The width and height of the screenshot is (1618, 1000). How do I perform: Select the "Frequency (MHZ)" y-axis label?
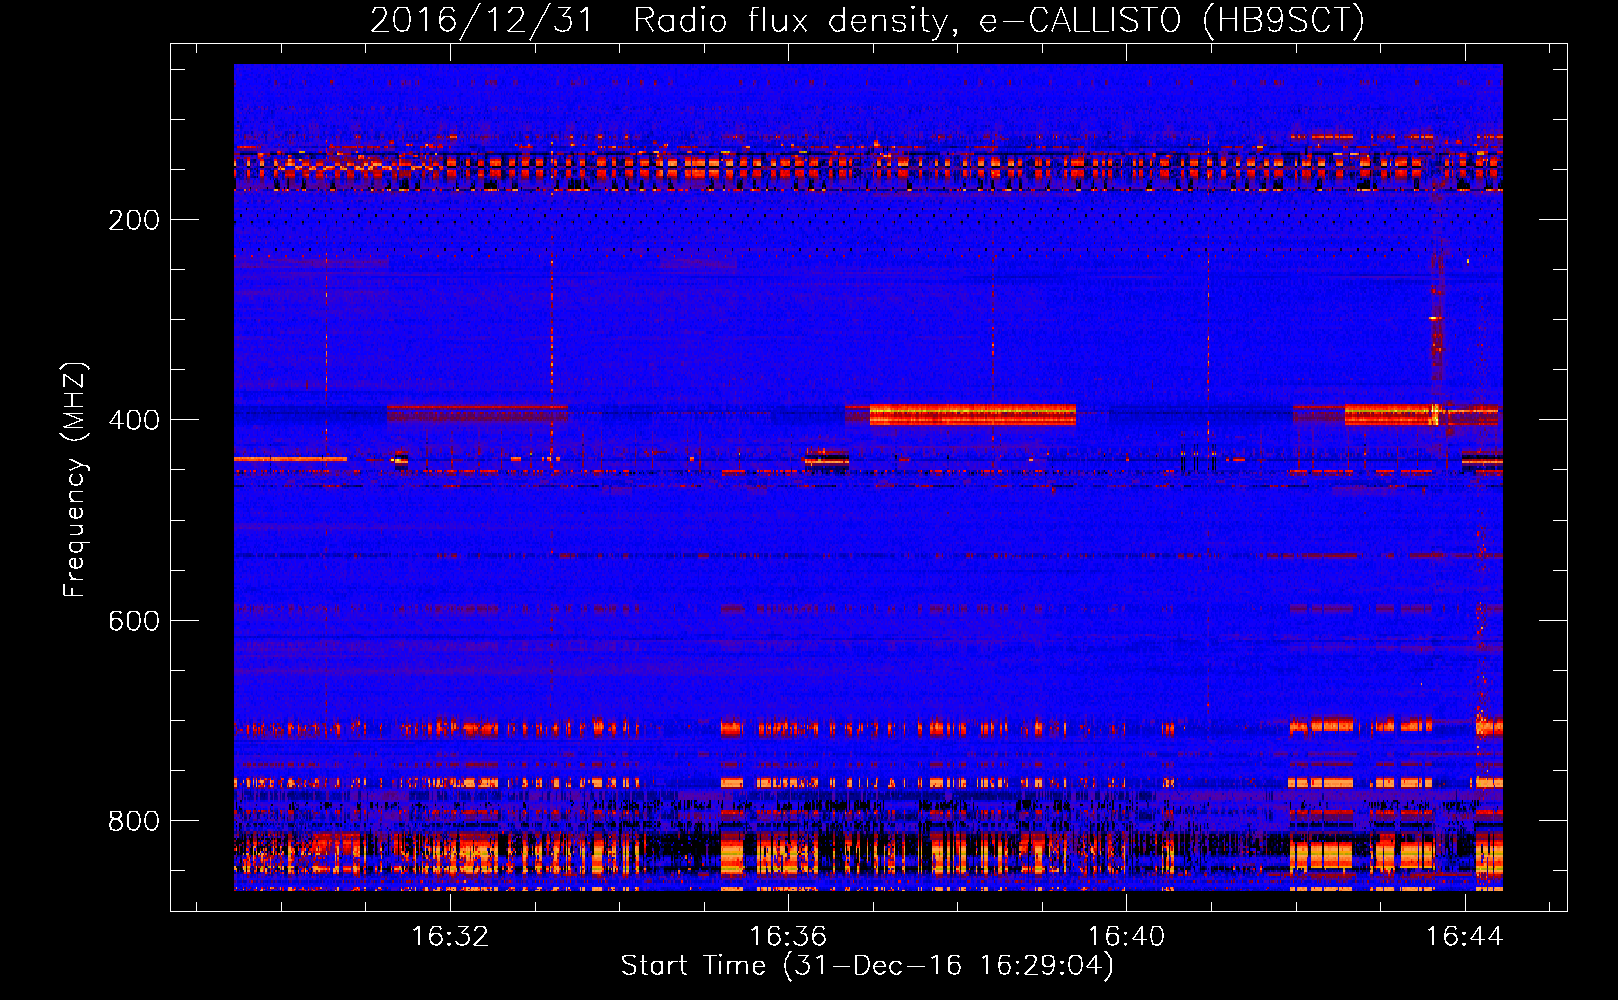coord(75,480)
